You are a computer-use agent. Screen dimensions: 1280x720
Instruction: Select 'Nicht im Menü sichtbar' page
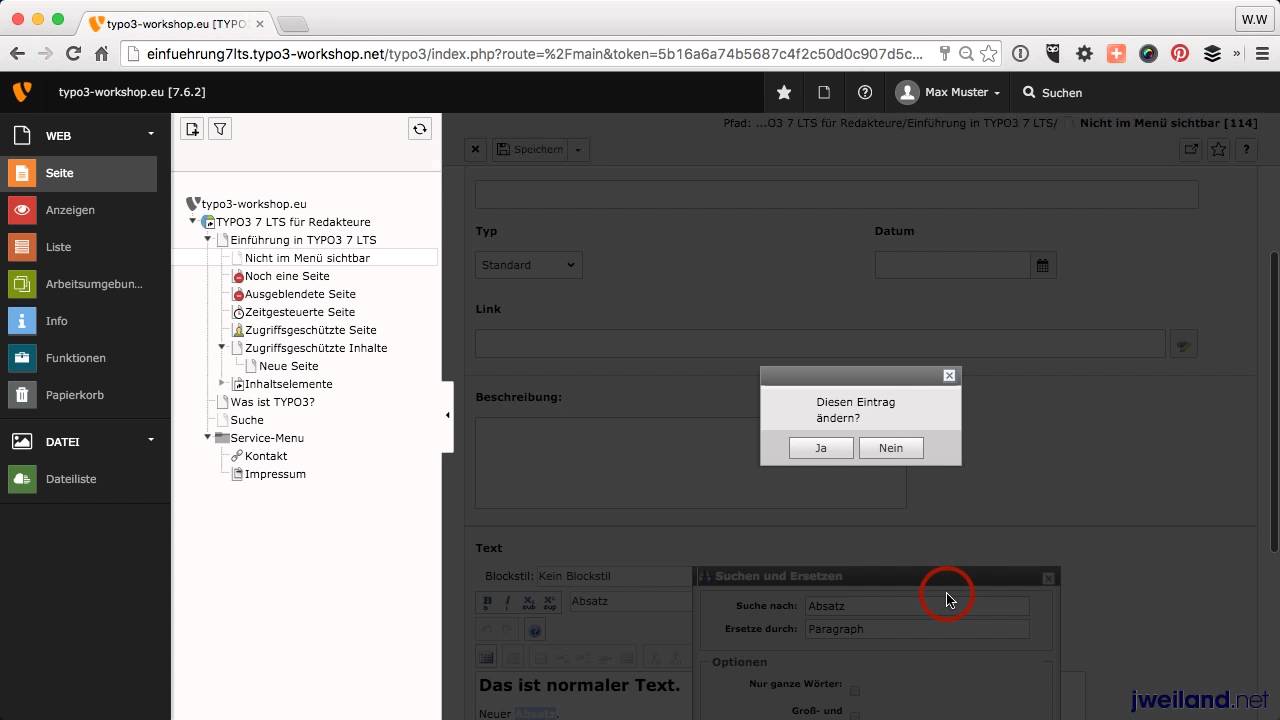point(307,258)
